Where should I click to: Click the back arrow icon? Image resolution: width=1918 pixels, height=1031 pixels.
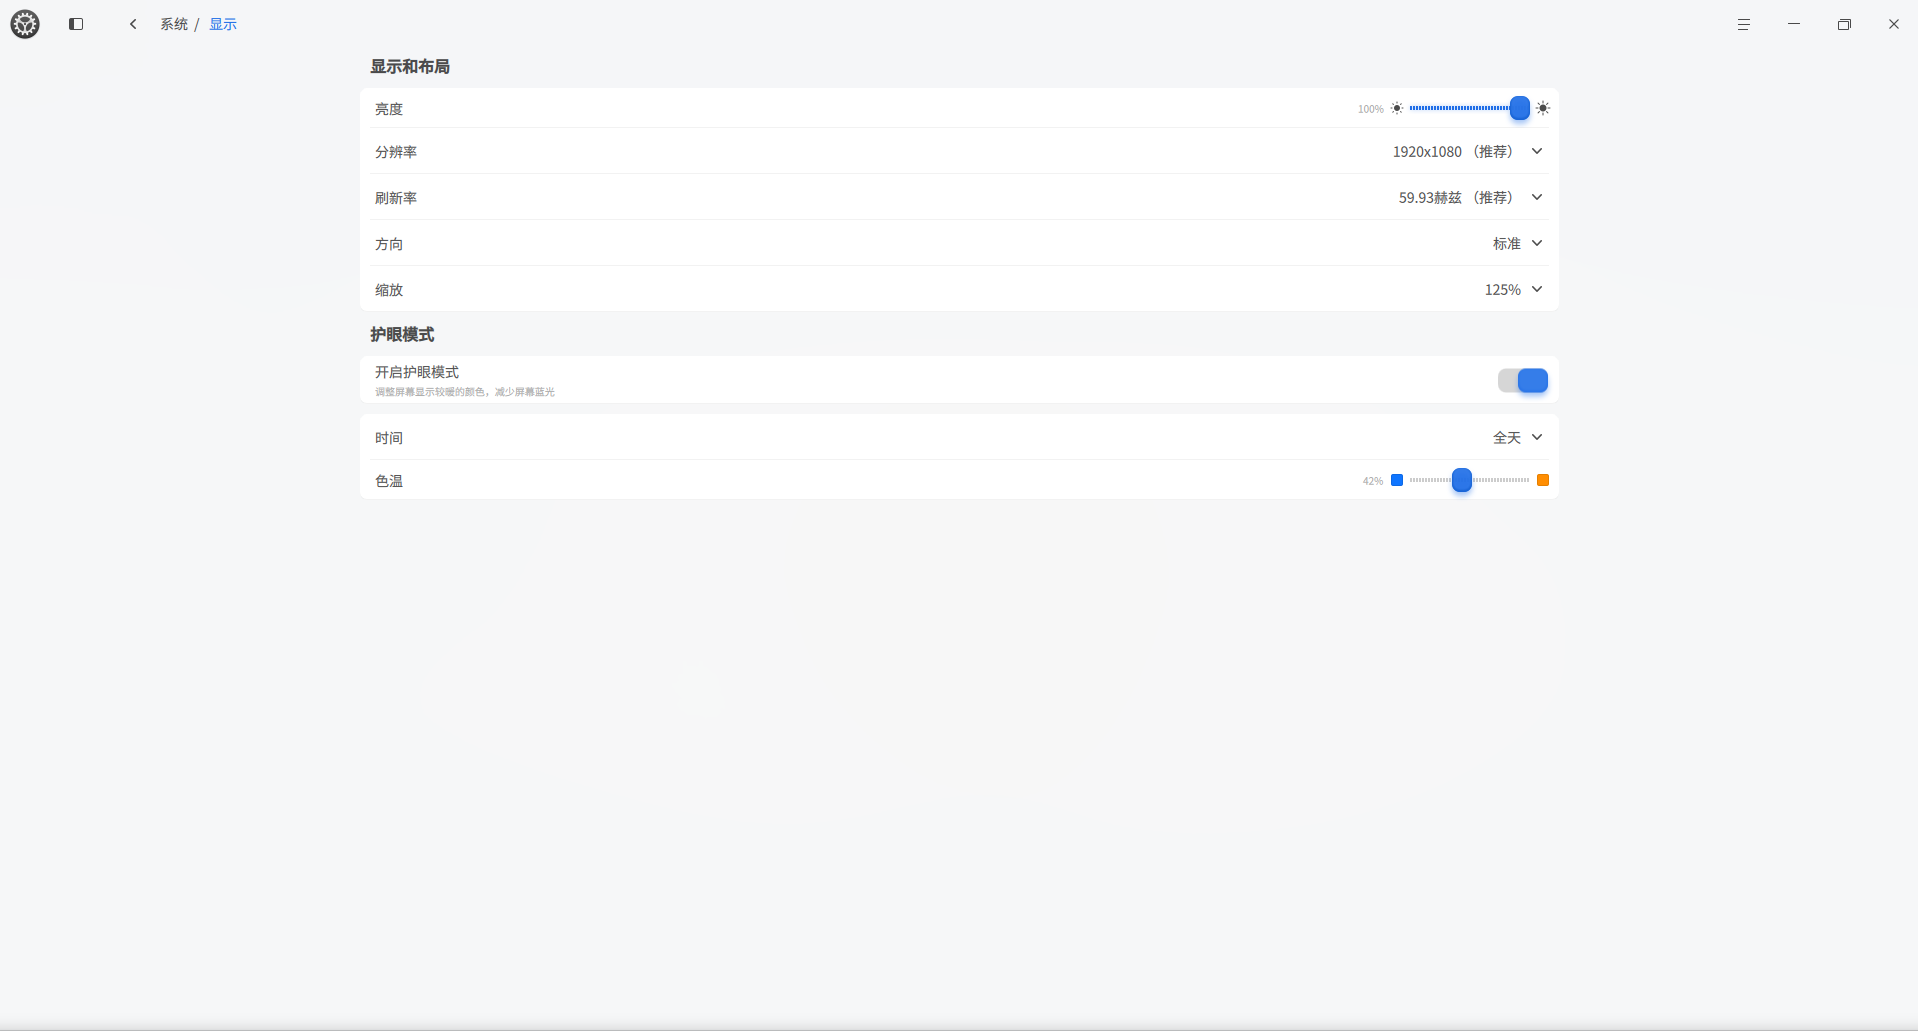[x=133, y=23]
